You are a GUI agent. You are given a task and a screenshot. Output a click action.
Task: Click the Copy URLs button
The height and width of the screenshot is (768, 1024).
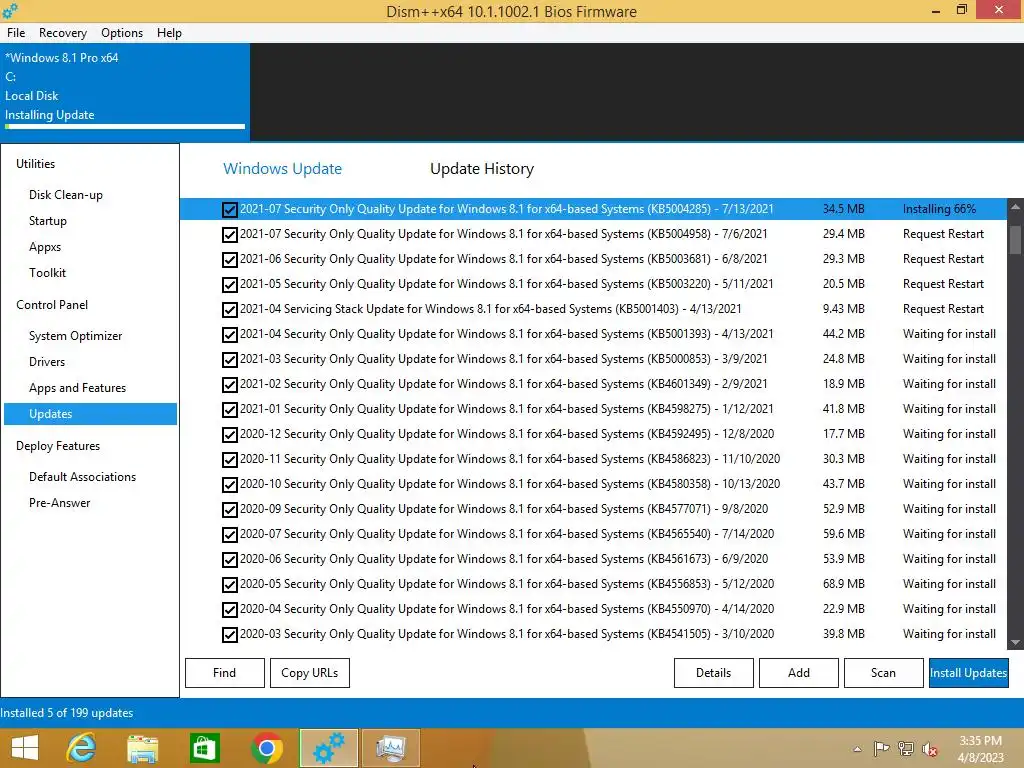pos(310,673)
